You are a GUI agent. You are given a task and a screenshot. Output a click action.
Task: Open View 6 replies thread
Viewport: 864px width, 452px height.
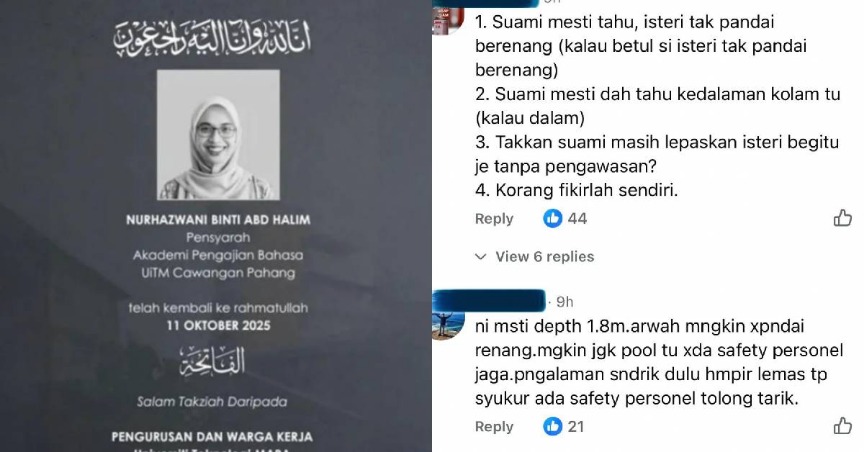[544, 256]
